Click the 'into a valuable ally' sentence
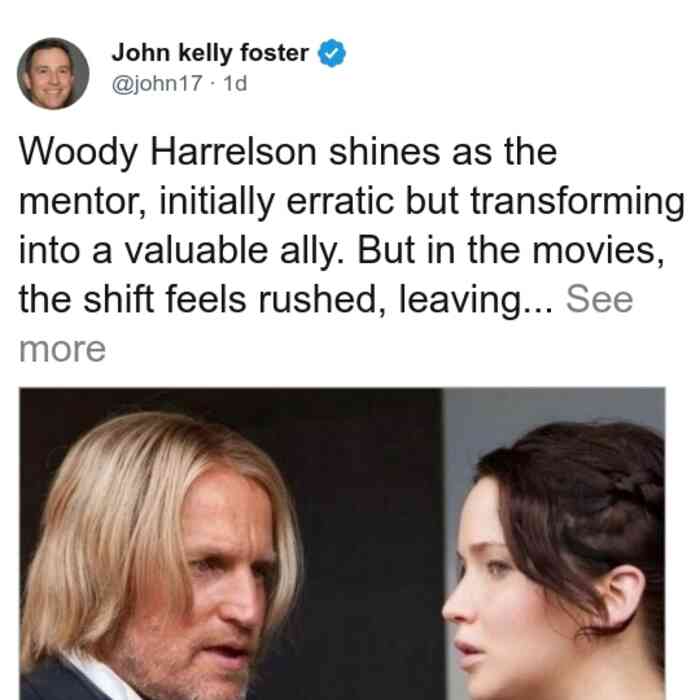 (x=181, y=250)
